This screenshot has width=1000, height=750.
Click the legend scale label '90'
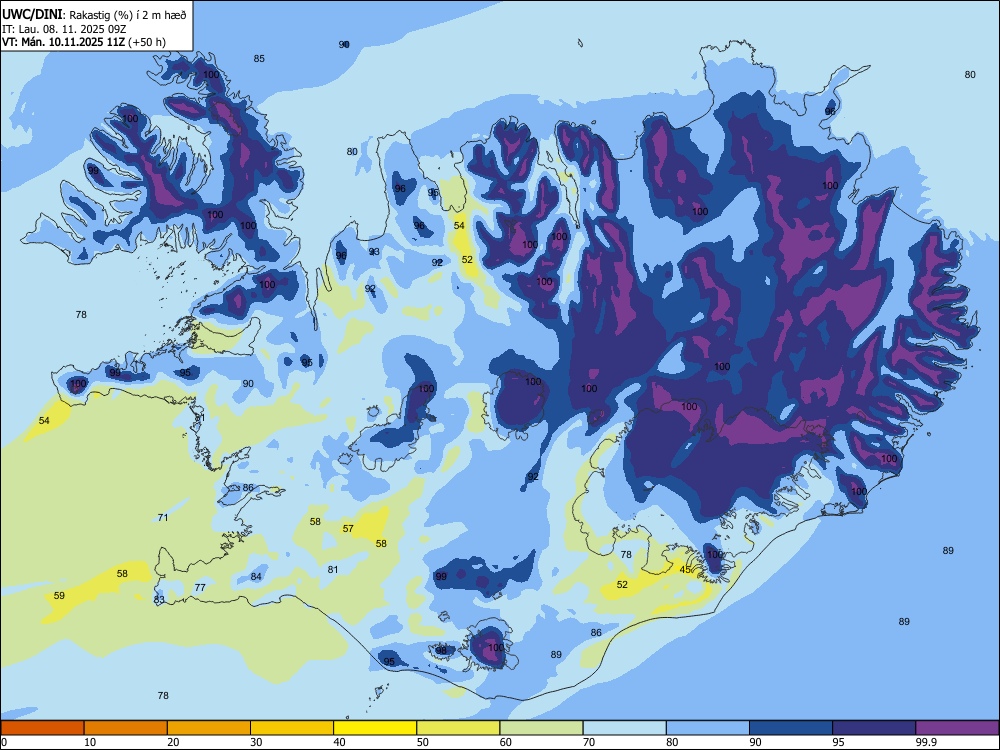click(x=756, y=742)
